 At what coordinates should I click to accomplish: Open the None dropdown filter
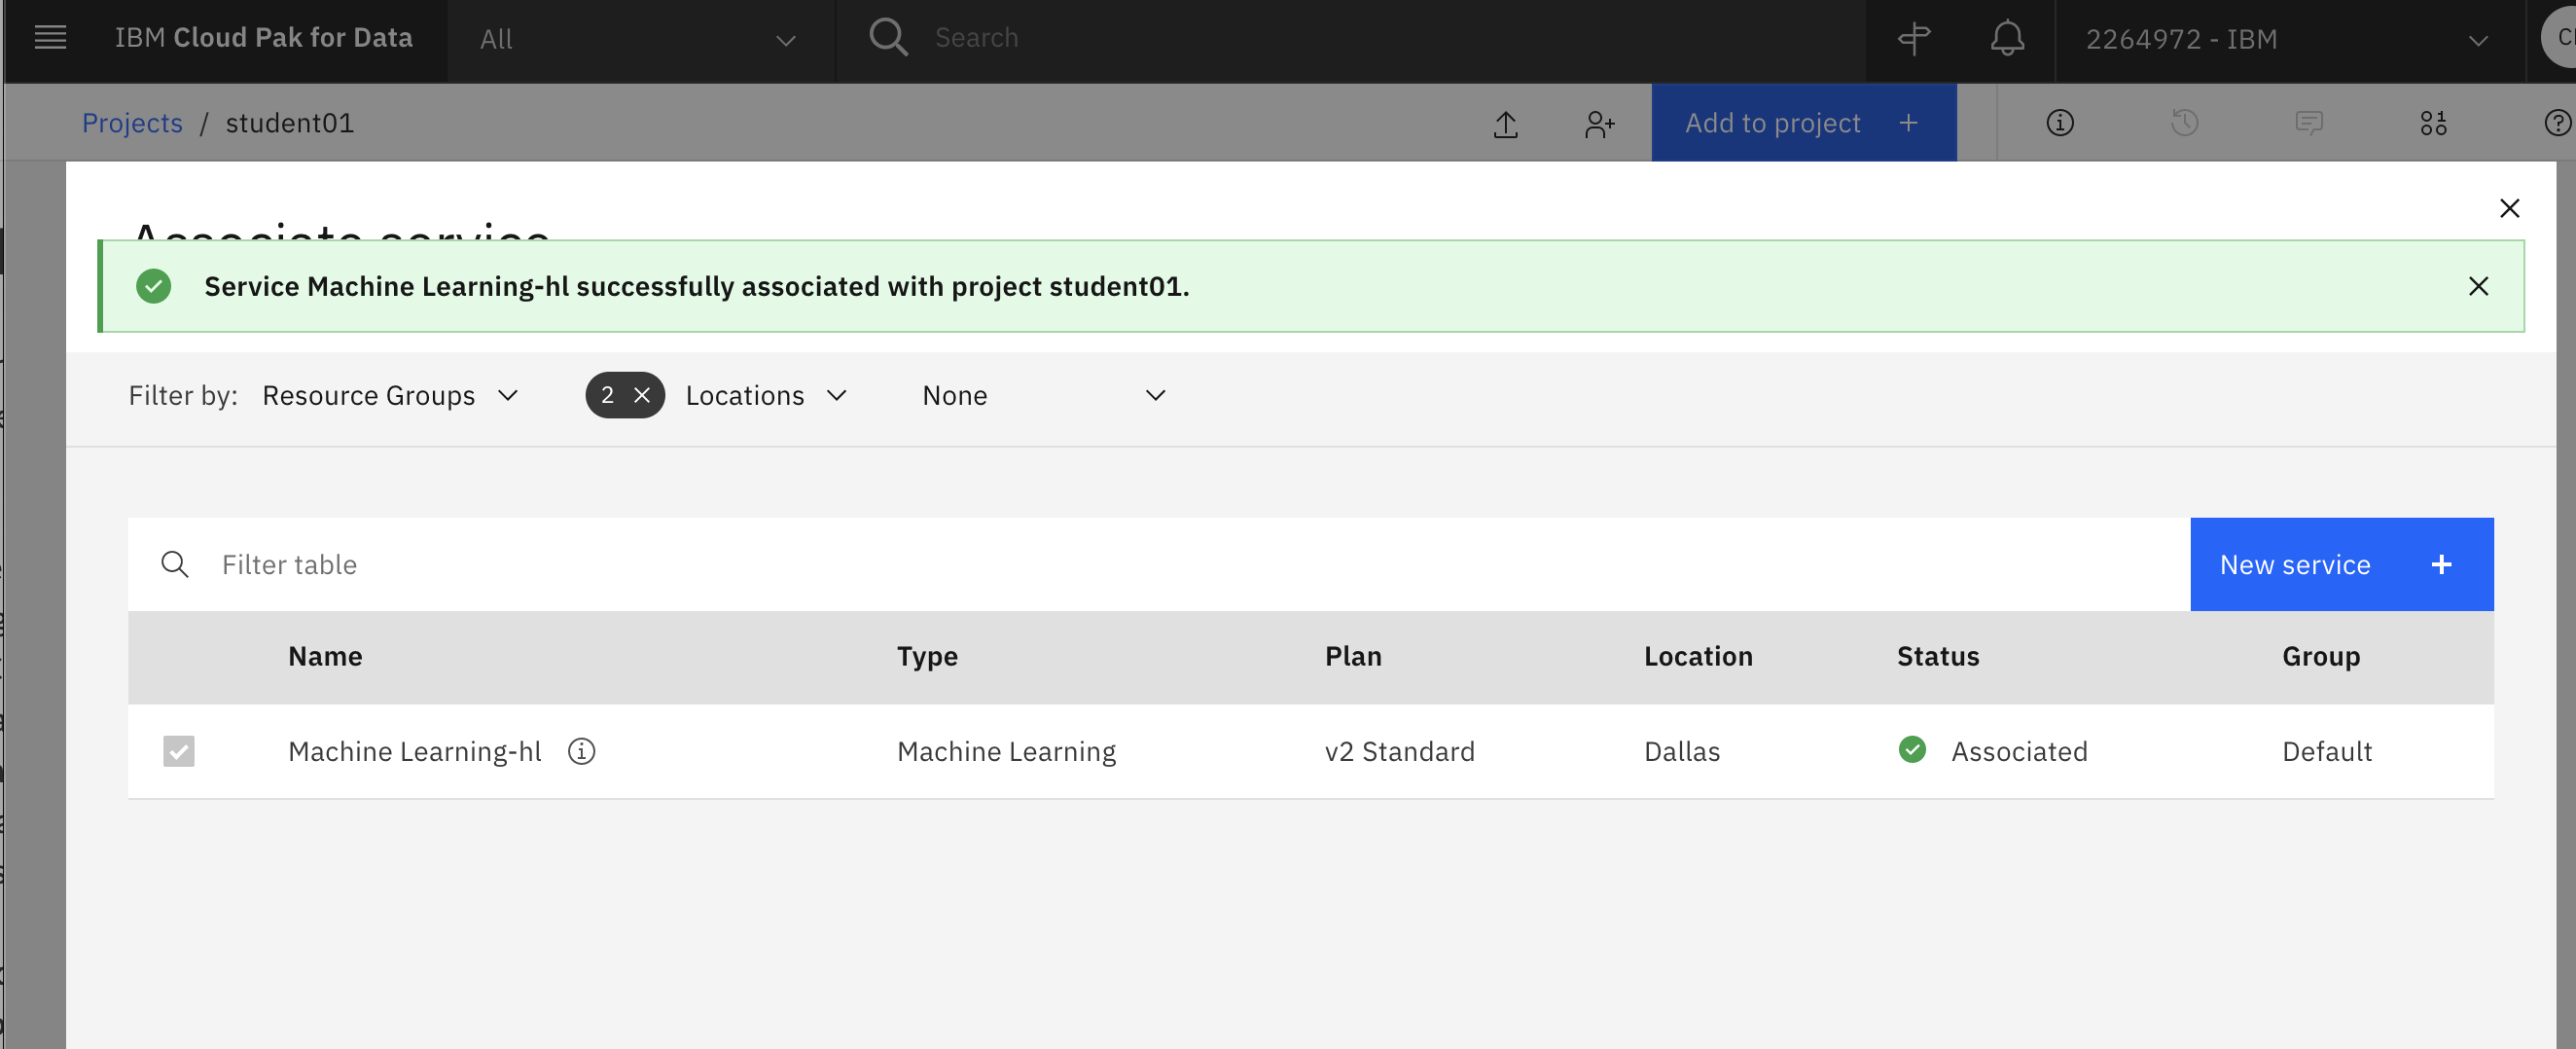coord(1044,396)
